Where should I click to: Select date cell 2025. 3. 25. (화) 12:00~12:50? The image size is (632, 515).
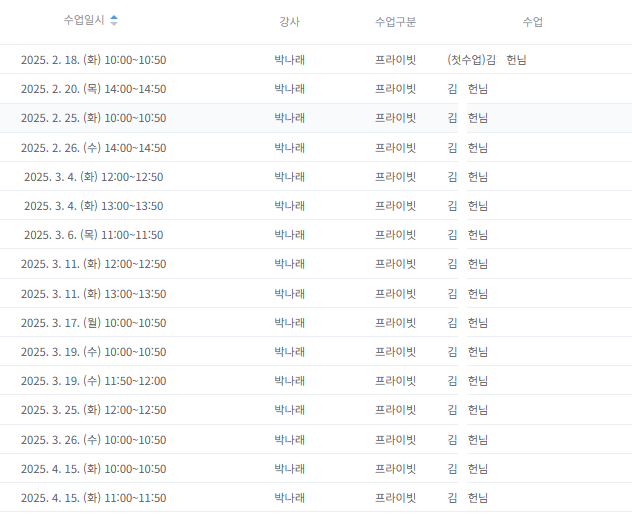tap(94, 410)
